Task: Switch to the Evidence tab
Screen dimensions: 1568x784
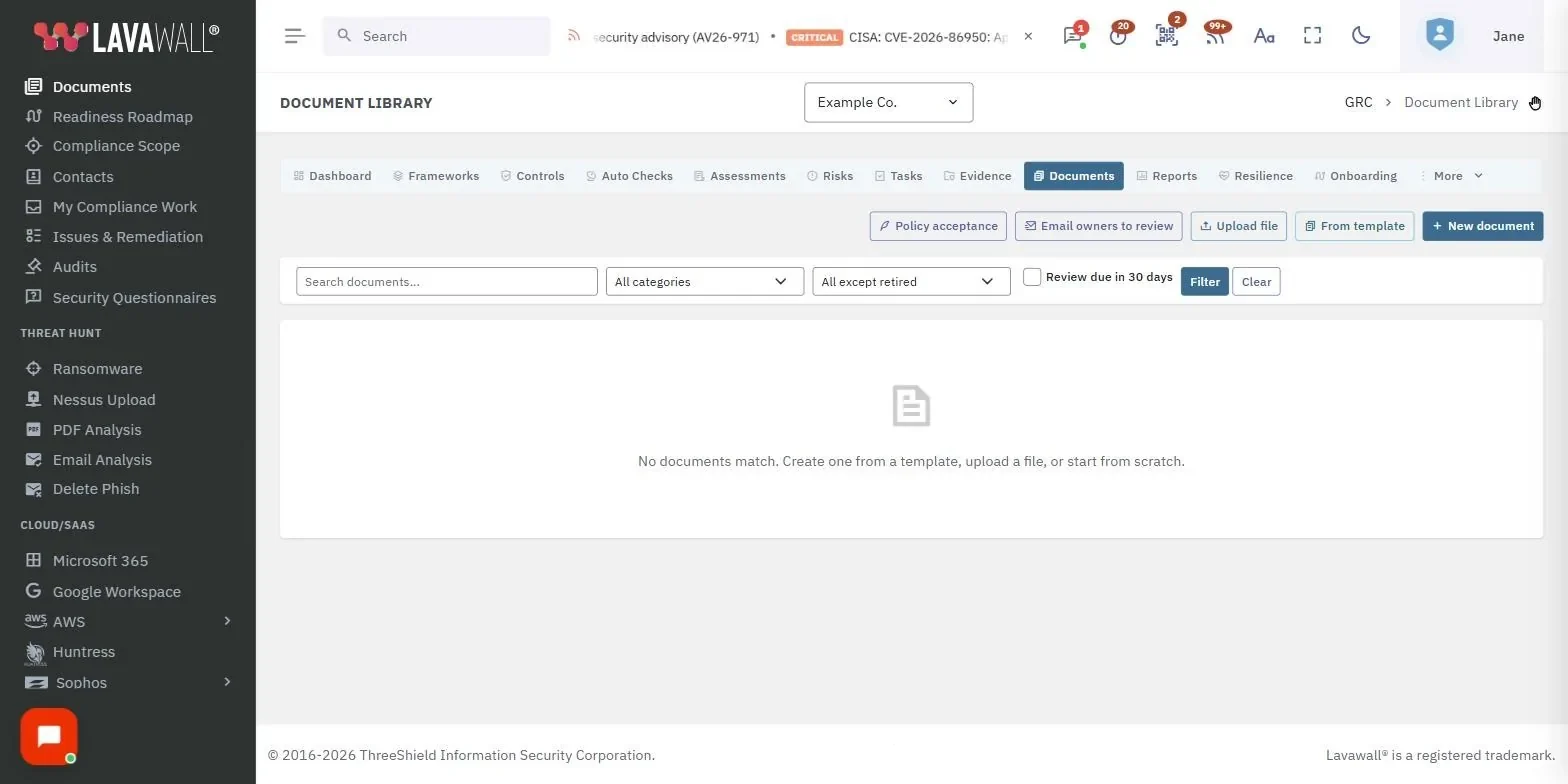Action: tap(978, 176)
